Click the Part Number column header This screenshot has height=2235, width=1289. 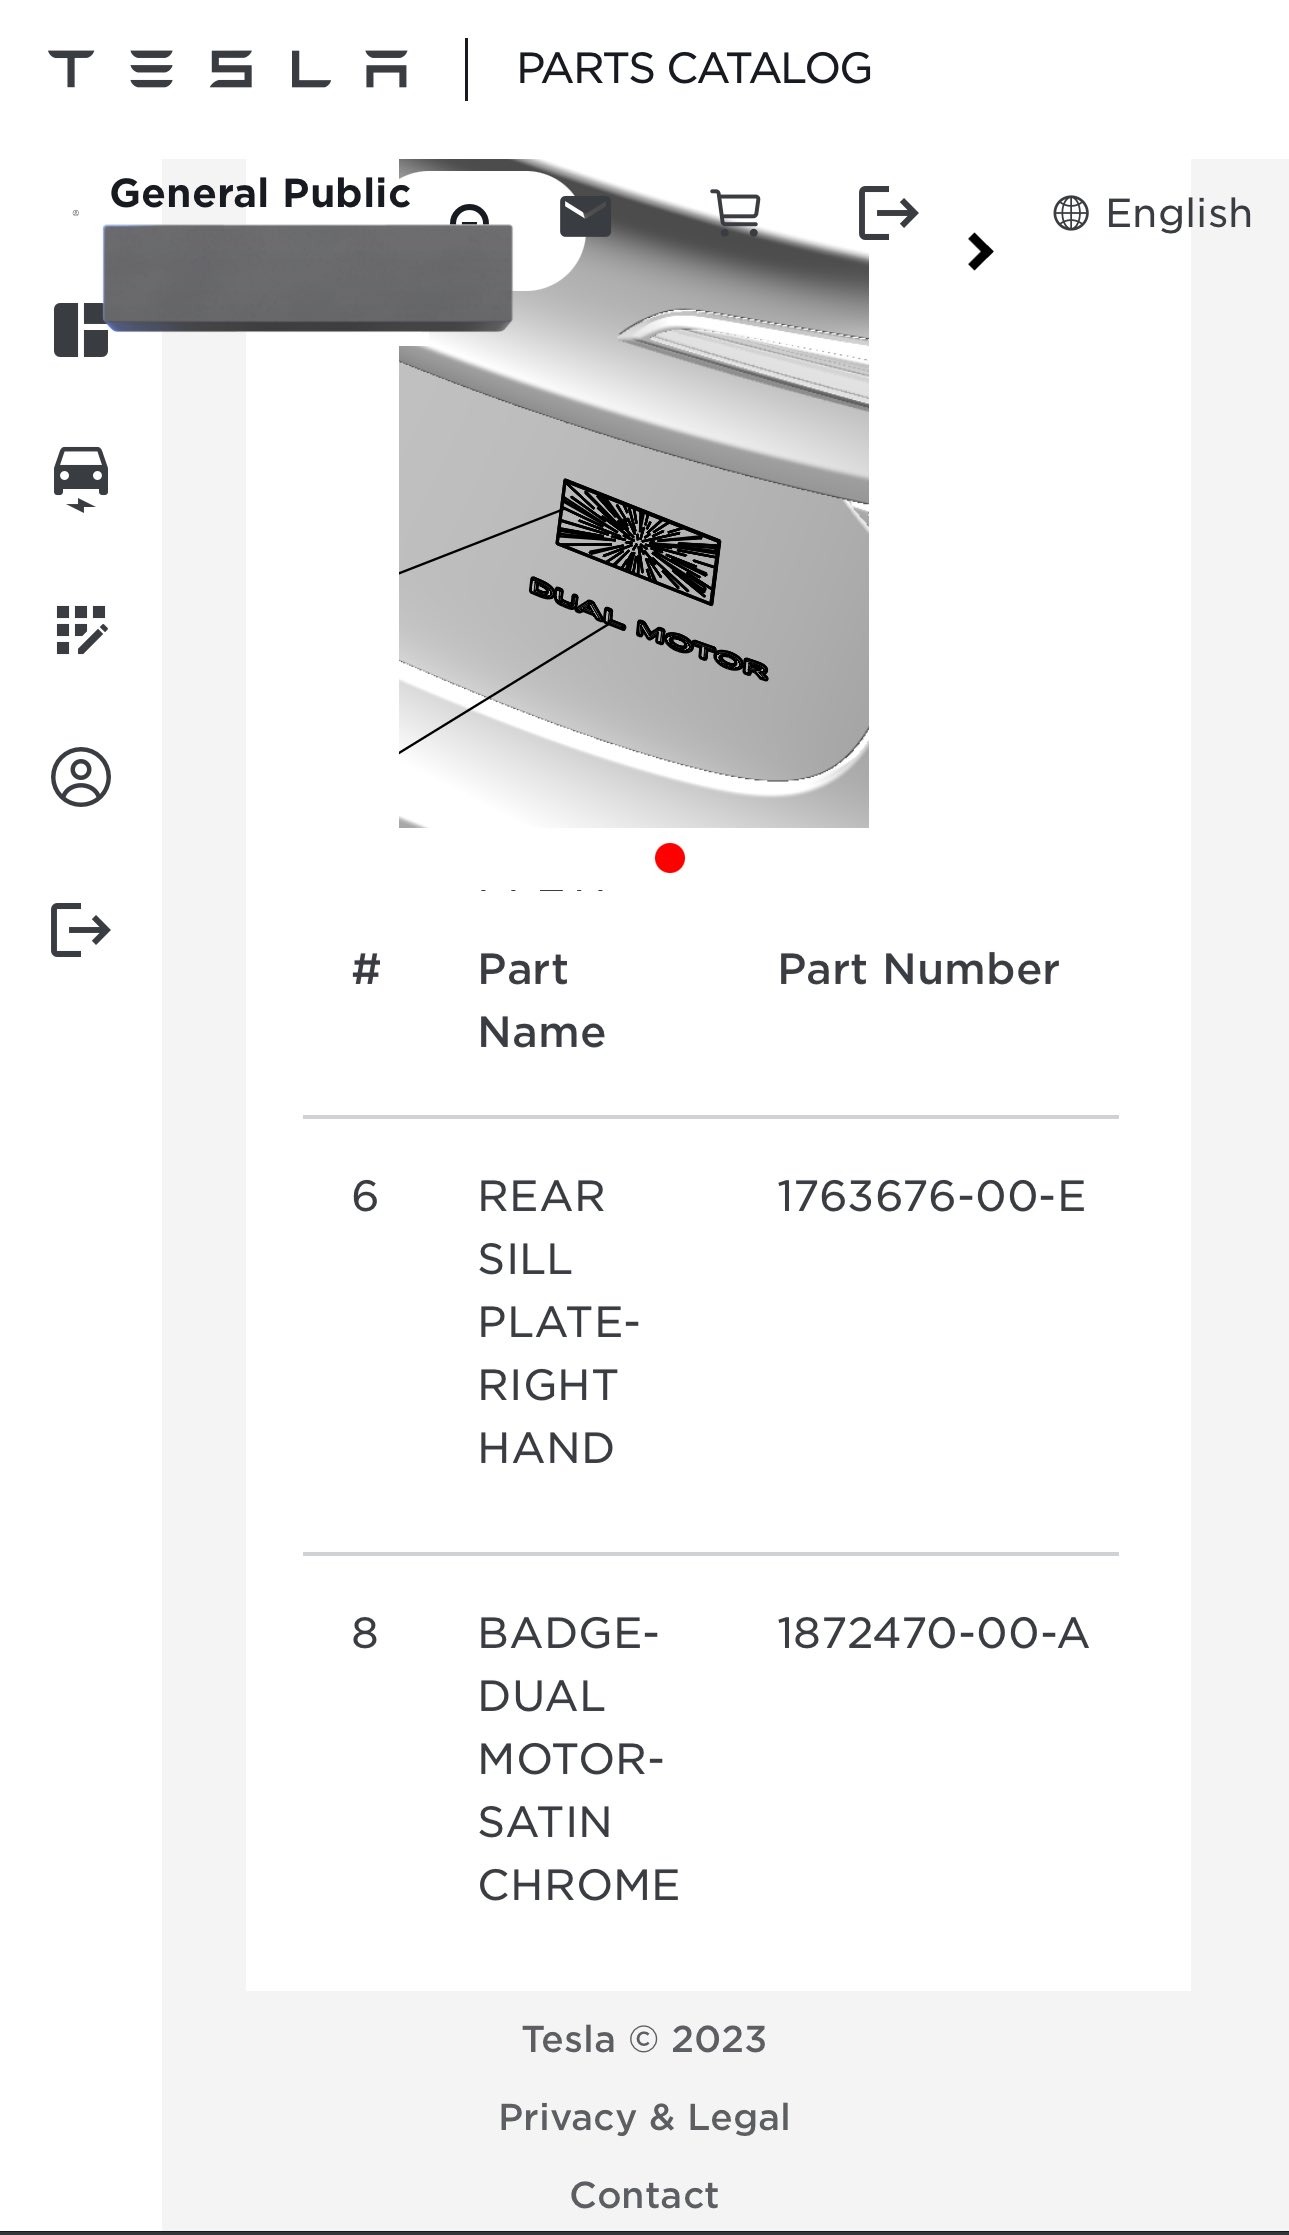click(918, 969)
